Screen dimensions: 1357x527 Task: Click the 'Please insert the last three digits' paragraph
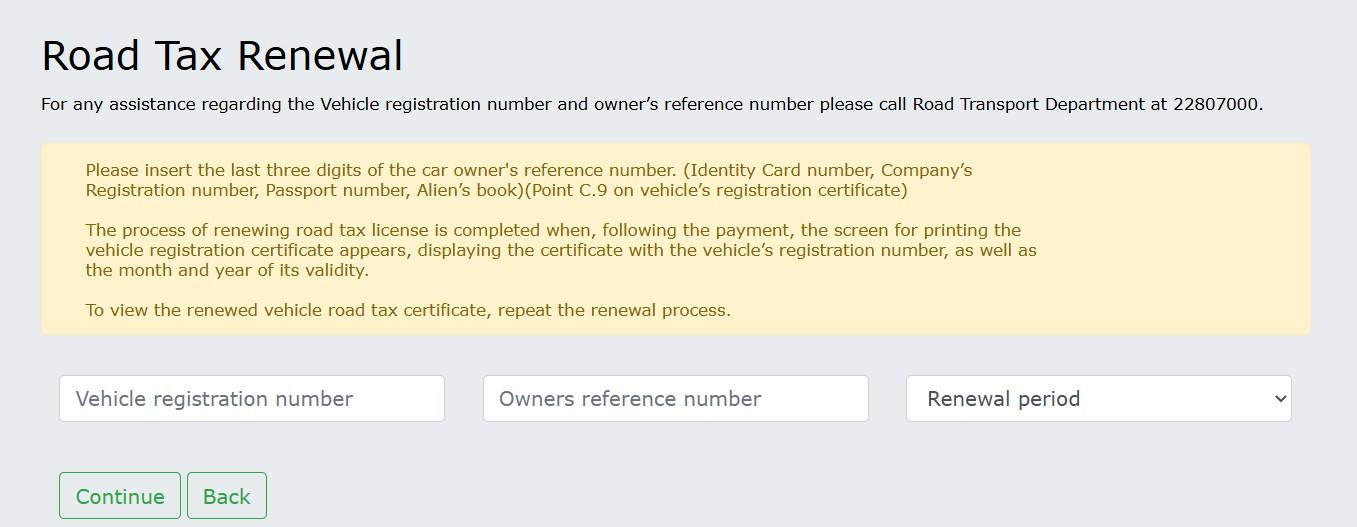(380, 171)
